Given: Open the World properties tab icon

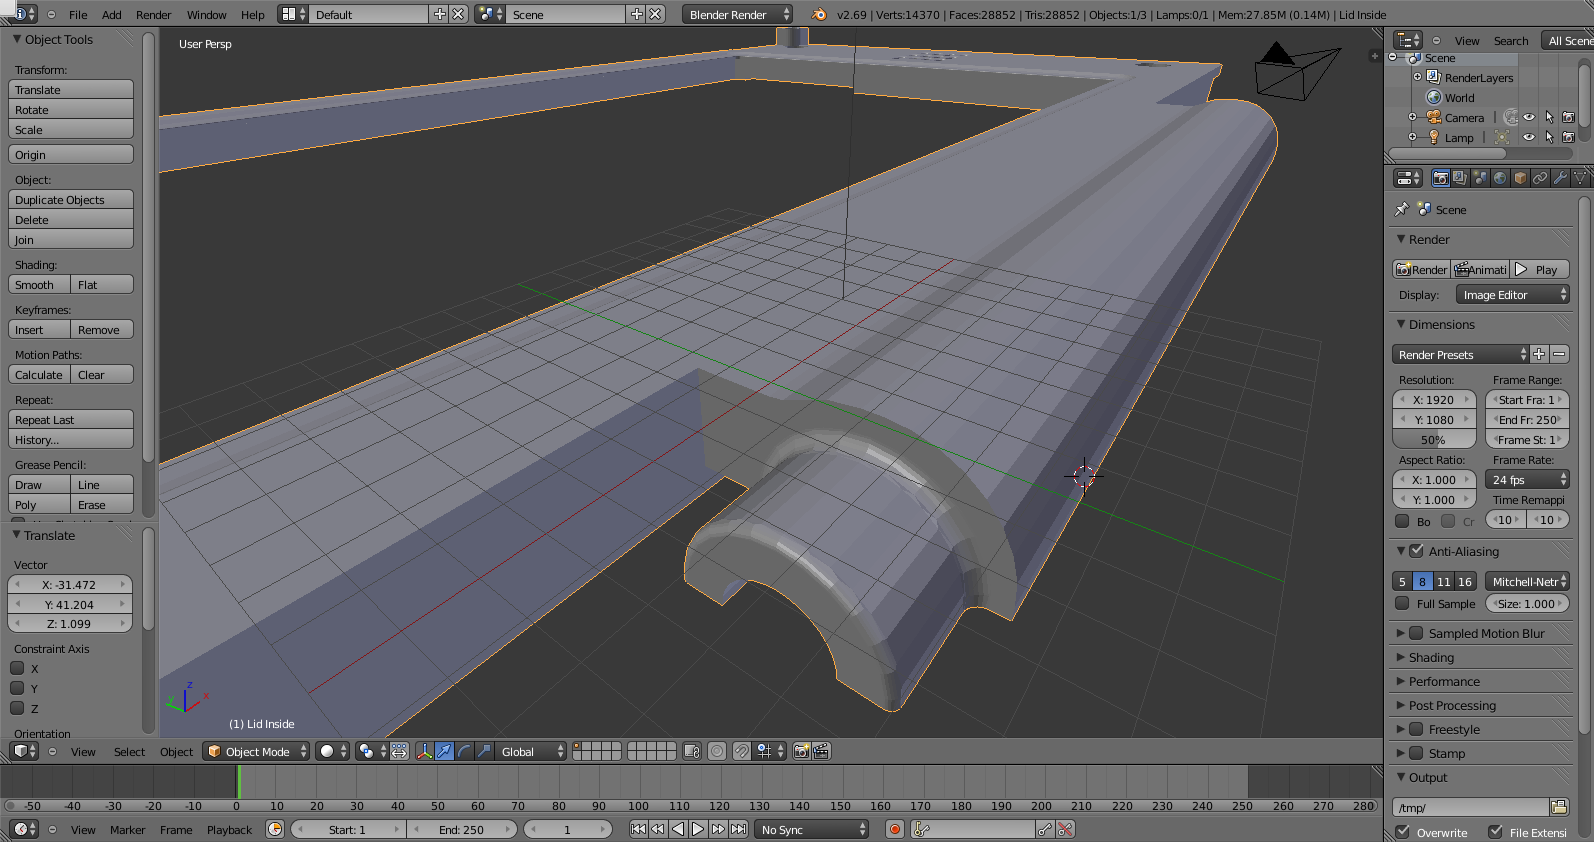Looking at the screenshot, I should pyautogui.click(x=1500, y=178).
